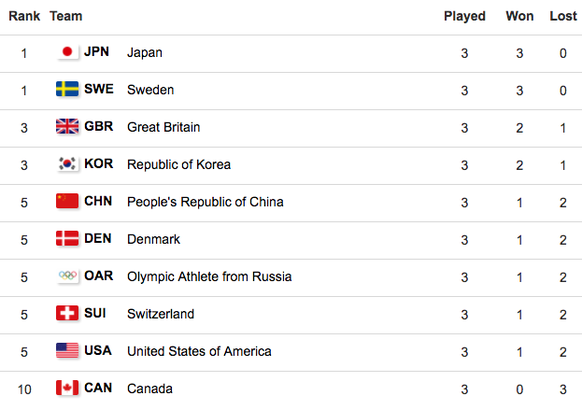Image resolution: width=582 pixels, height=410 pixels.
Task: Select the Played column header
Action: [x=465, y=16]
